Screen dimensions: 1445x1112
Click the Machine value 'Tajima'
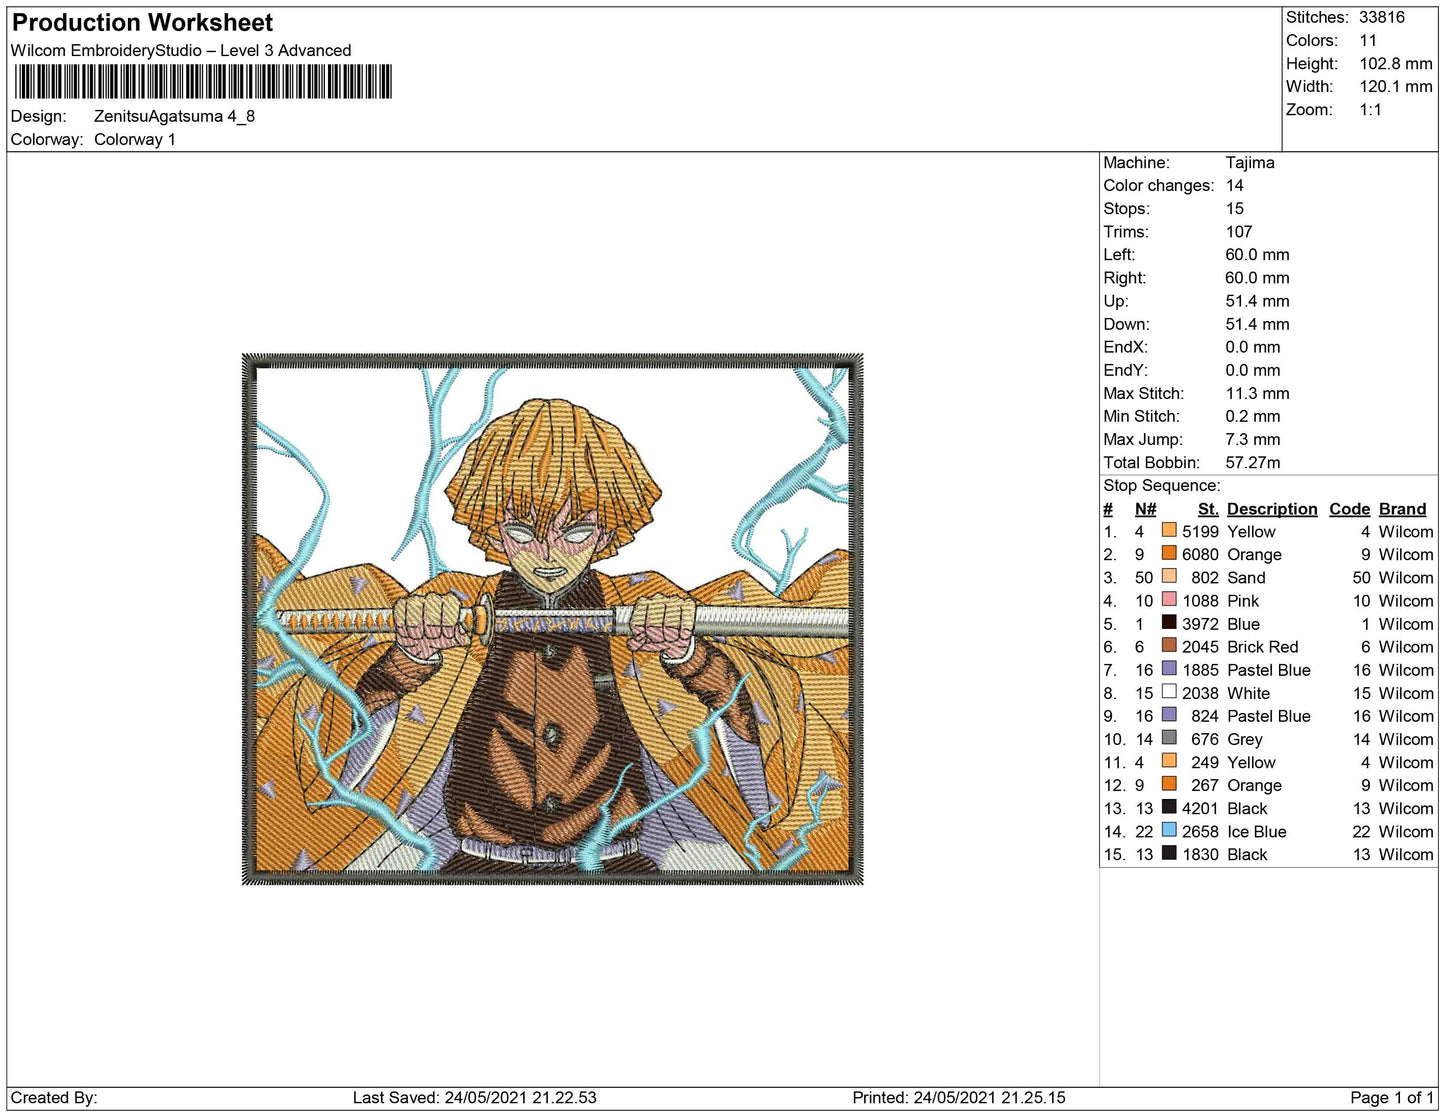[x=1250, y=162]
